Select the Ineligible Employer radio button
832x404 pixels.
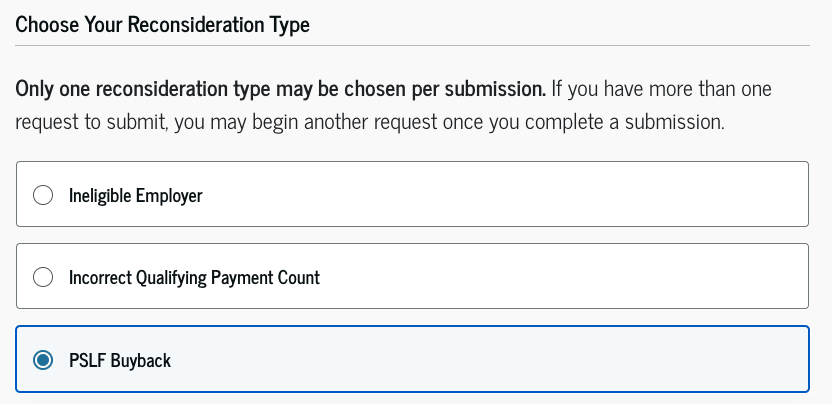(43, 195)
